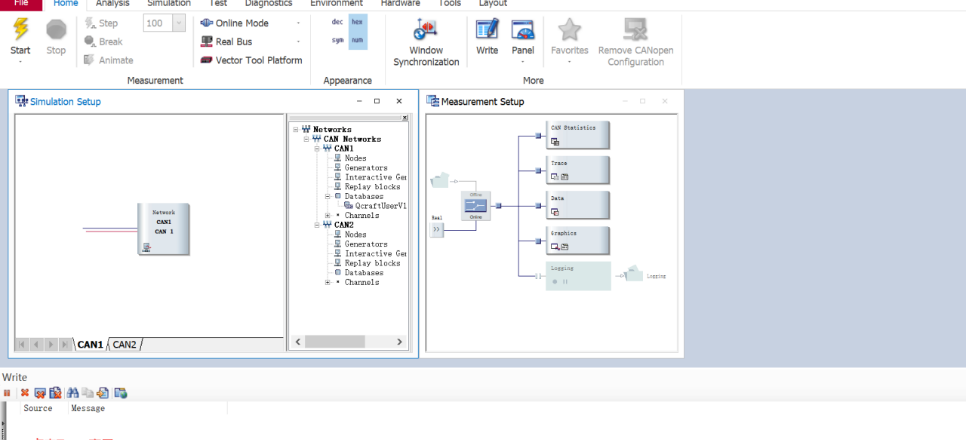Image resolution: width=966 pixels, height=440 pixels.
Task: Collapse Databases under CAN1
Action: tap(327, 197)
